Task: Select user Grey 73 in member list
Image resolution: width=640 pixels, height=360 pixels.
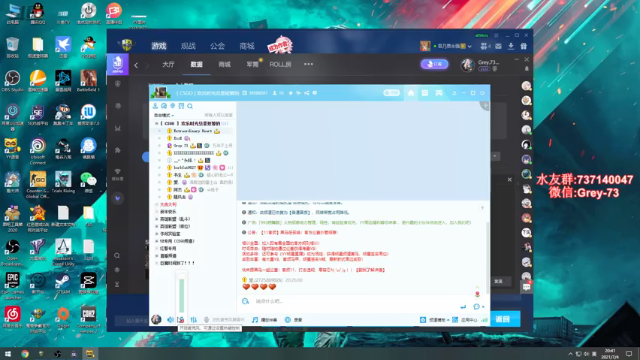Action: [180, 145]
